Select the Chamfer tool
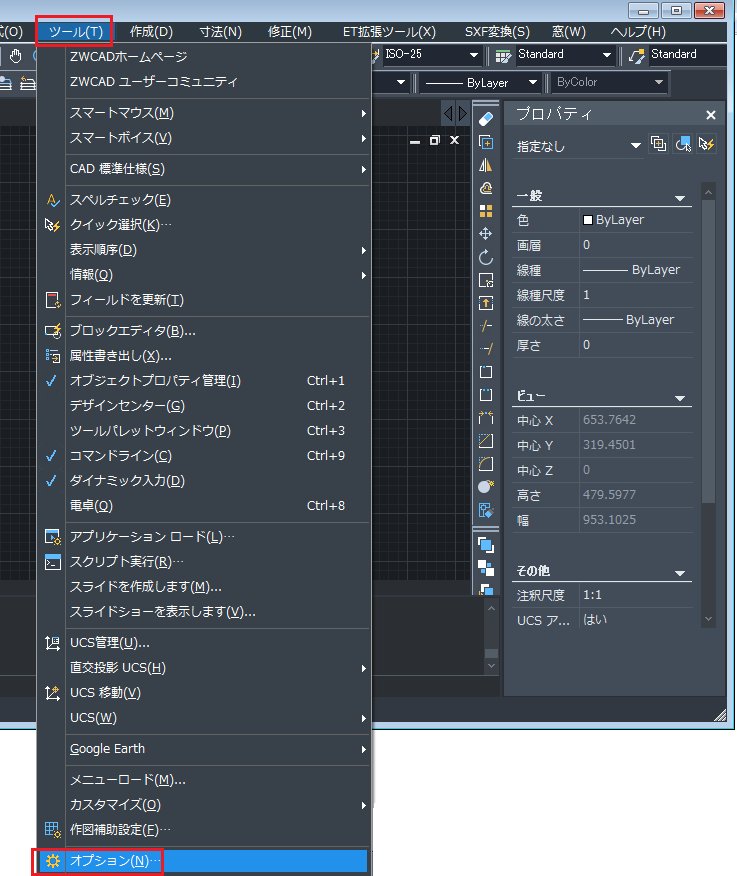Image resolution: width=737 pixels, height=876 pixels. pos(486,441)
